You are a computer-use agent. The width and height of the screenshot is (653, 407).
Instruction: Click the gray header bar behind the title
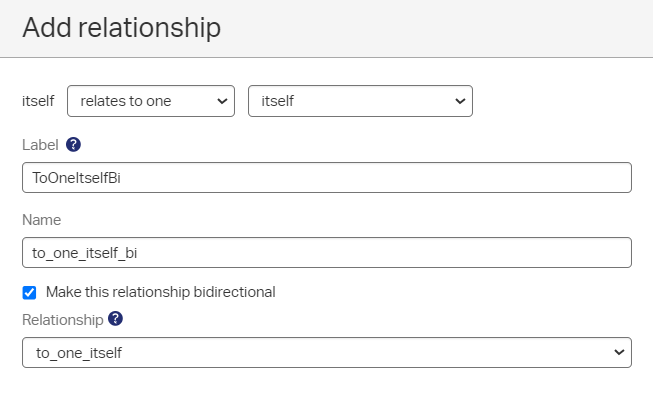[x=450, y=28]
